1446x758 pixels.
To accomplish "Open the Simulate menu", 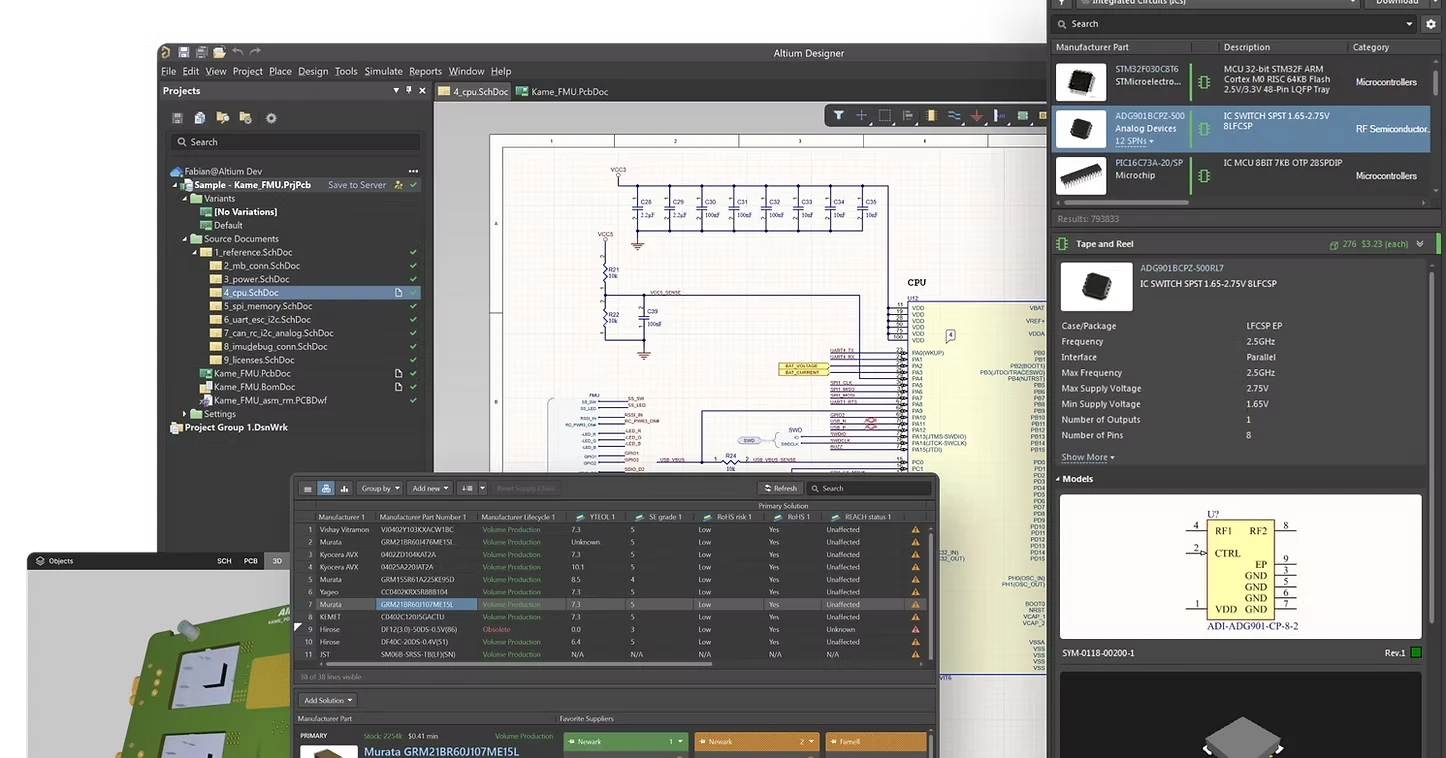I will (383, 71).
